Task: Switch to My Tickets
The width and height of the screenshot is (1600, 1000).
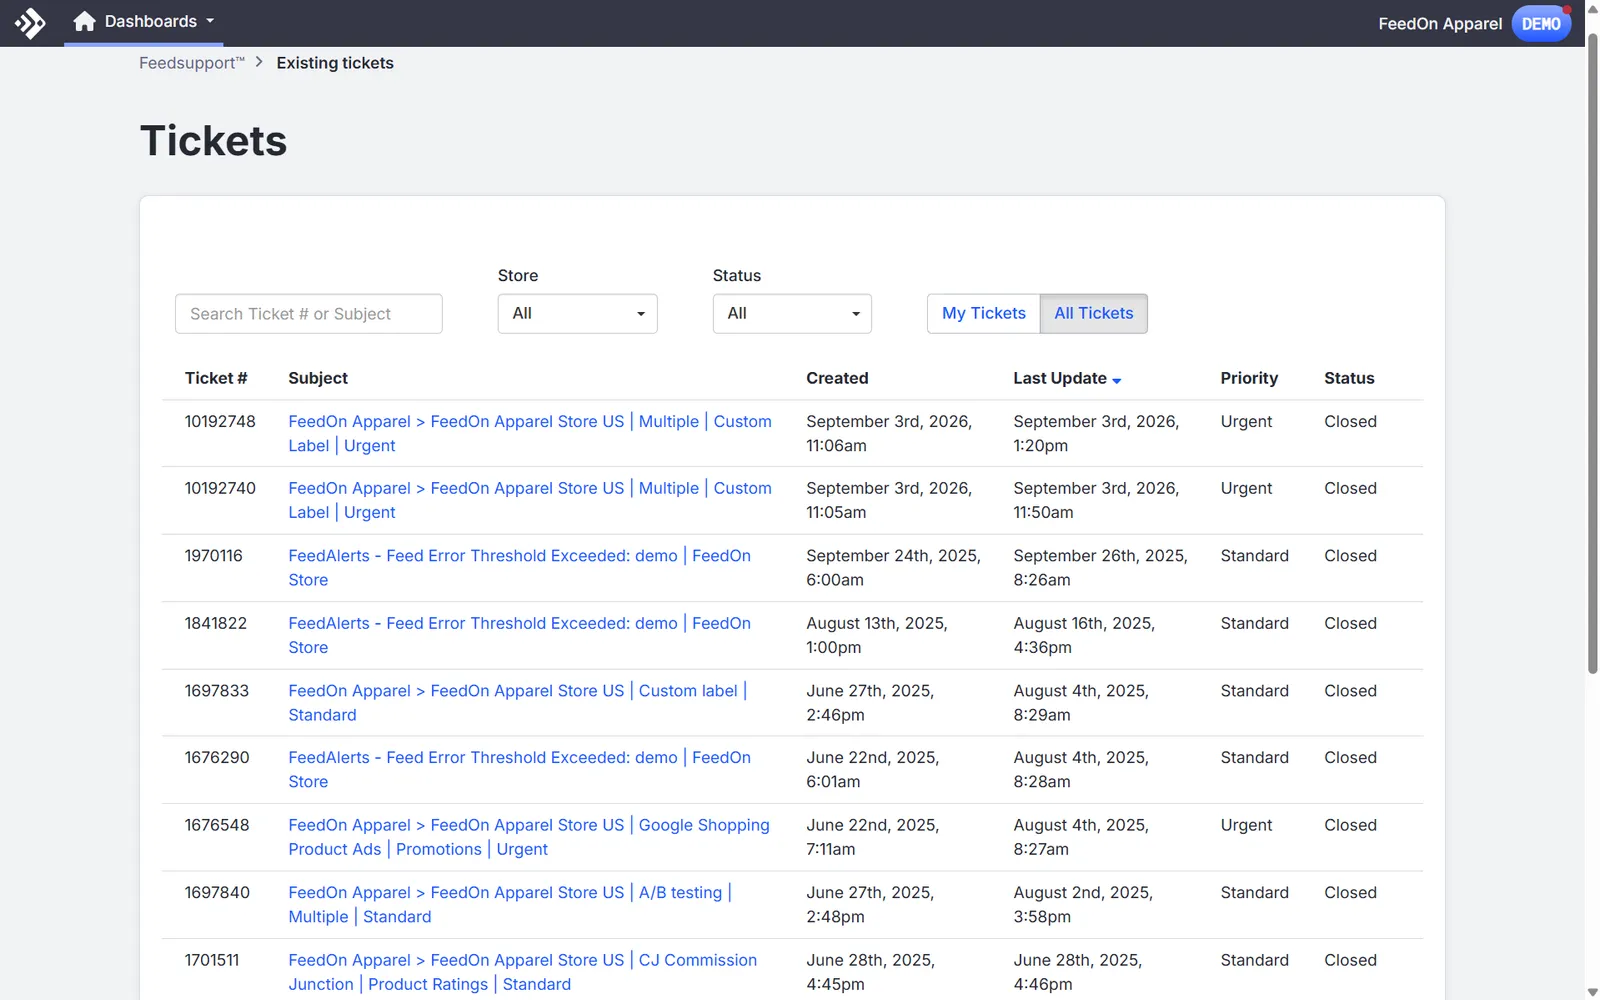Action: pyautogui.click(x=984, y=314)
